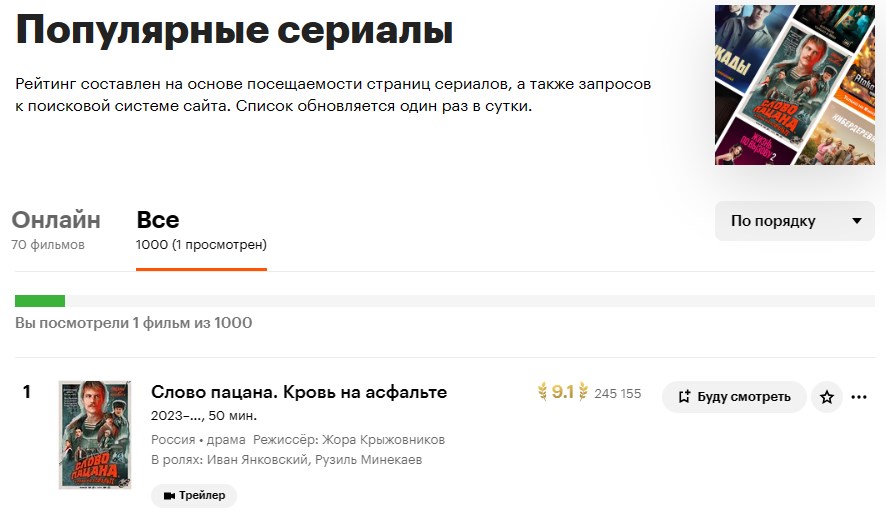This screenshot has width=886, height=519.
Task: Click the camera icon on Трейлер
Action: (169, 495)
